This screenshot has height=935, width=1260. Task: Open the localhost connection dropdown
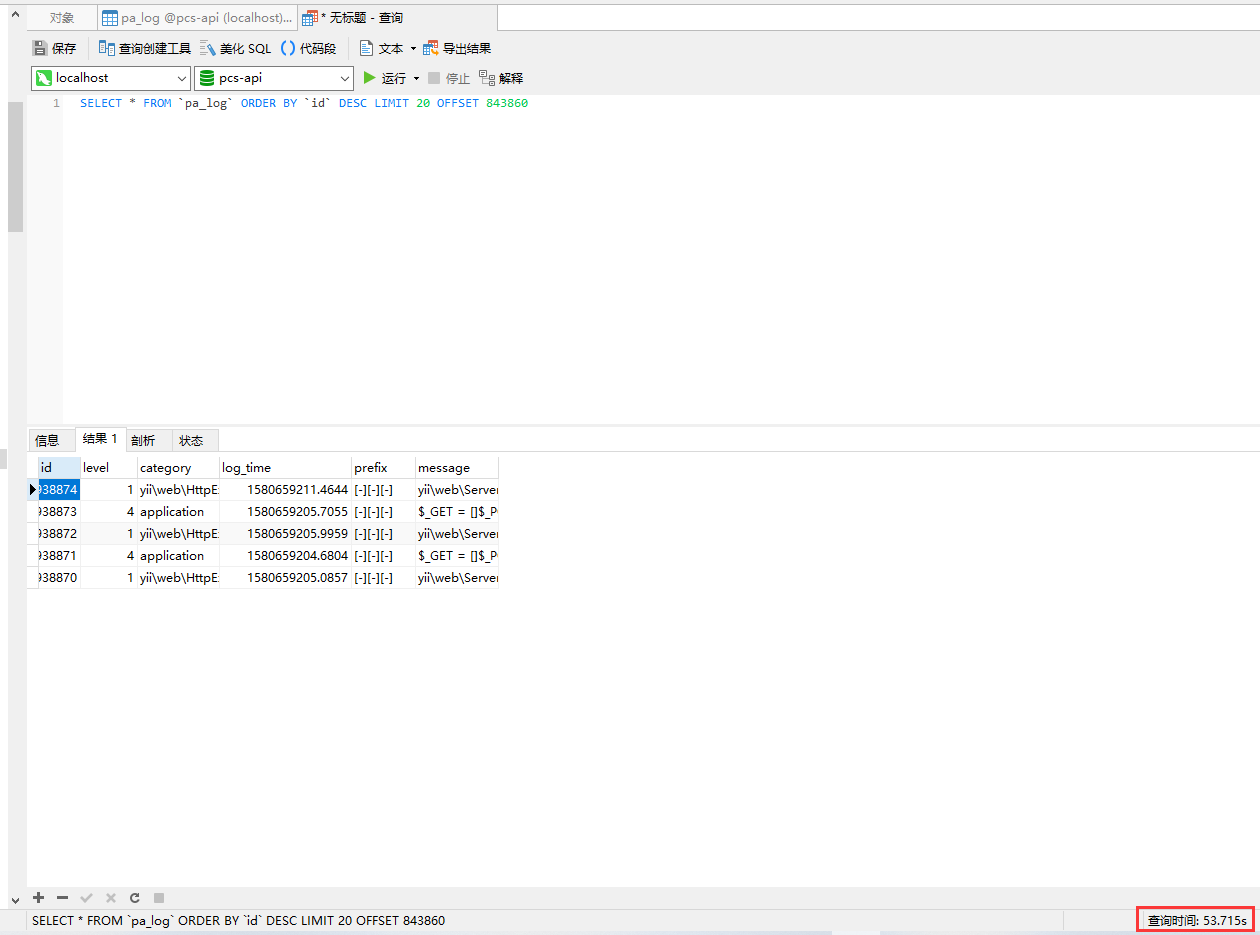click(x=111, y=78)
